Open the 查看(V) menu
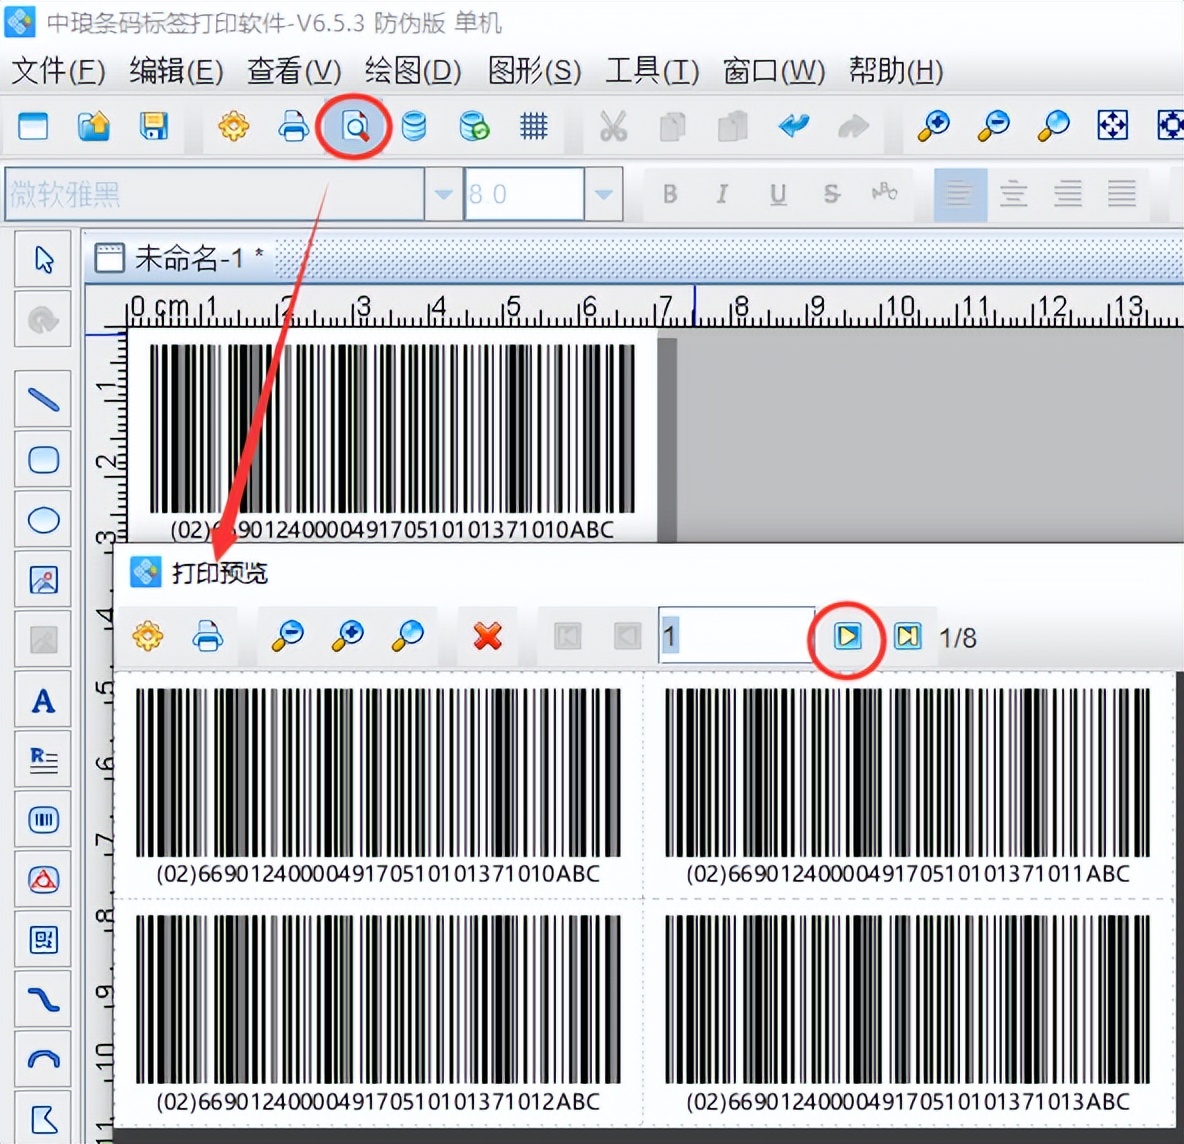 pyautogui.click(x=294, y=72)
